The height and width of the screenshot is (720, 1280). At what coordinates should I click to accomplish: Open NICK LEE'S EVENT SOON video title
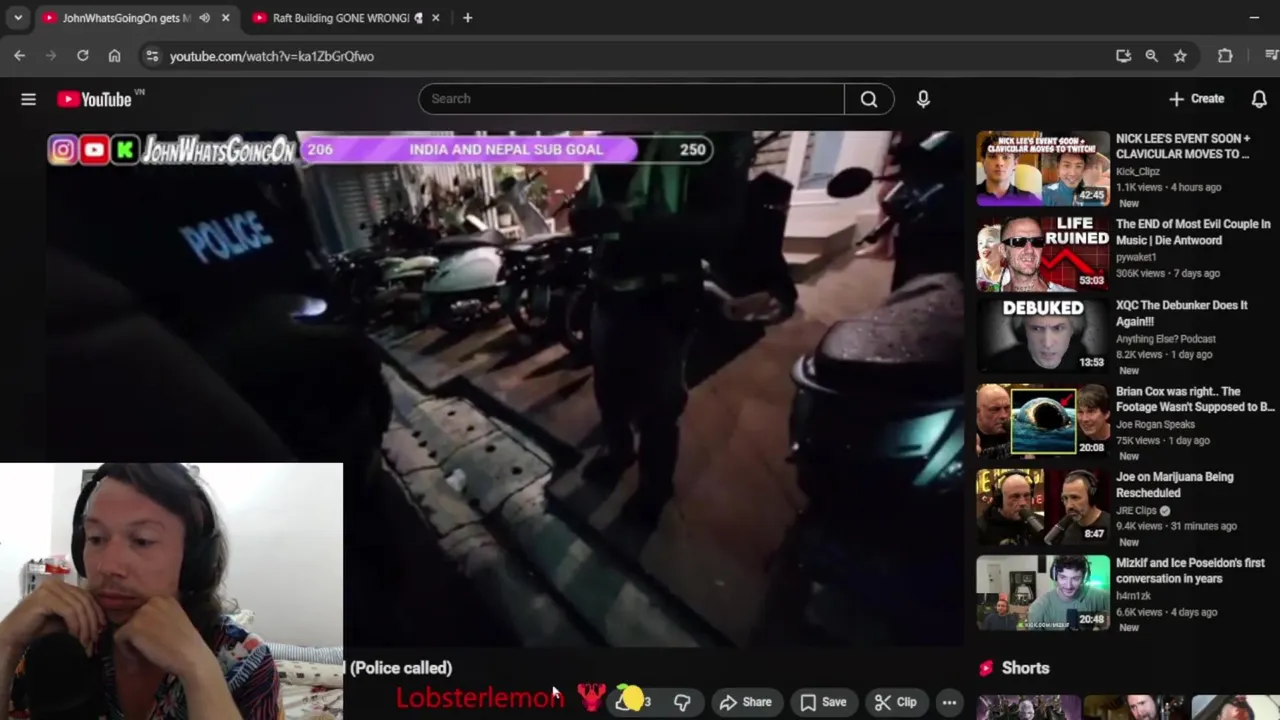click(x=1183, y=146)
